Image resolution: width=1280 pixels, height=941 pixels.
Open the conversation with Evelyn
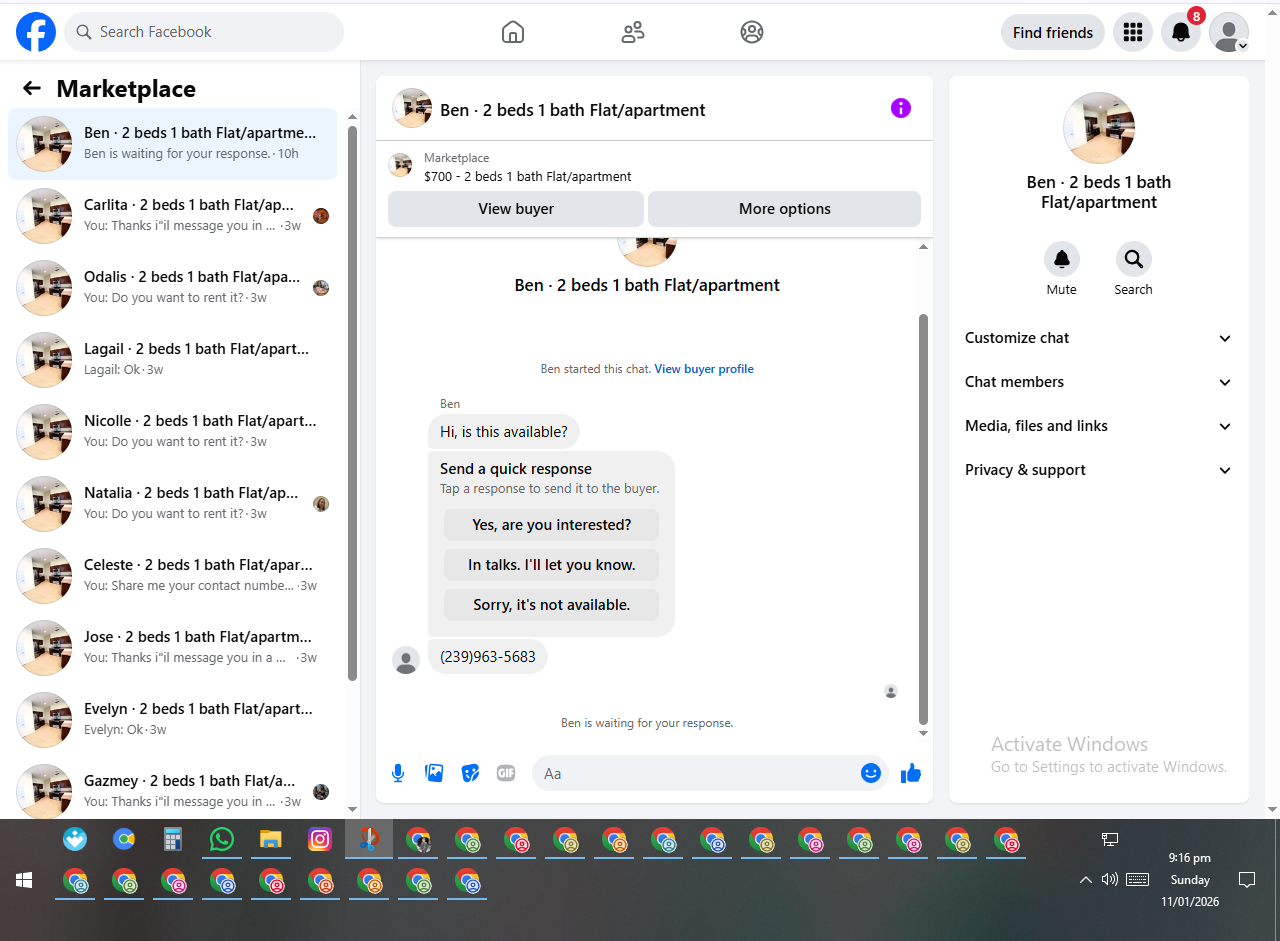pyautogui.click(x=172, y=720)
